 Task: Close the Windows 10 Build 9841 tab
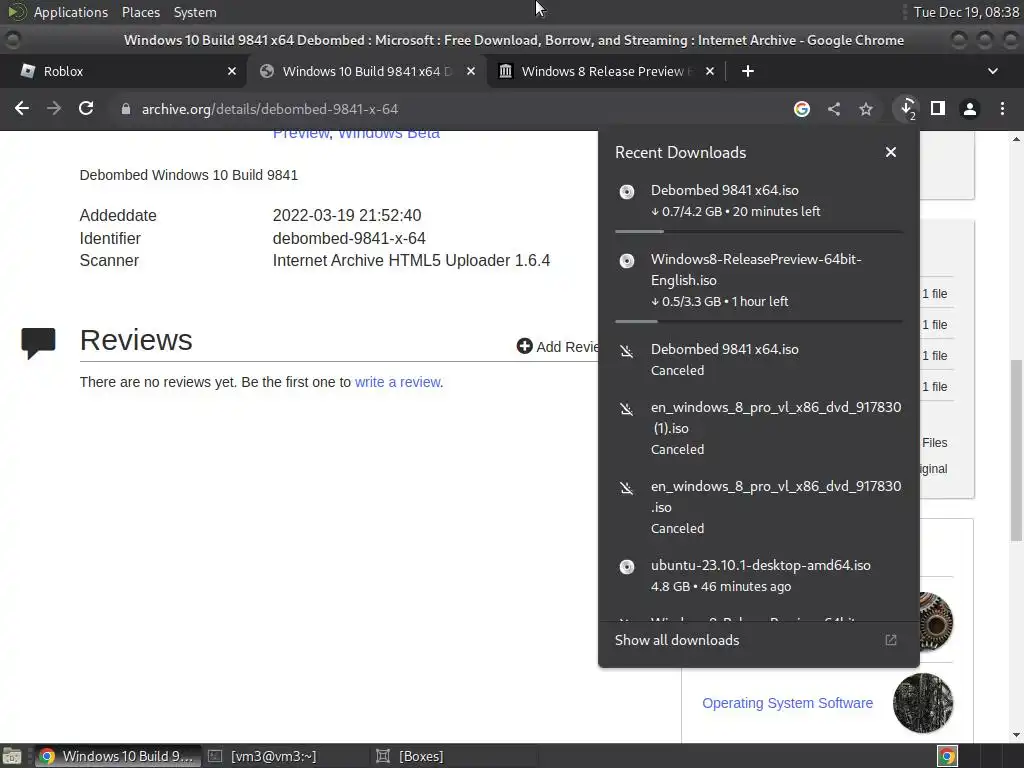pyautogui.click(x=471, y=71)
